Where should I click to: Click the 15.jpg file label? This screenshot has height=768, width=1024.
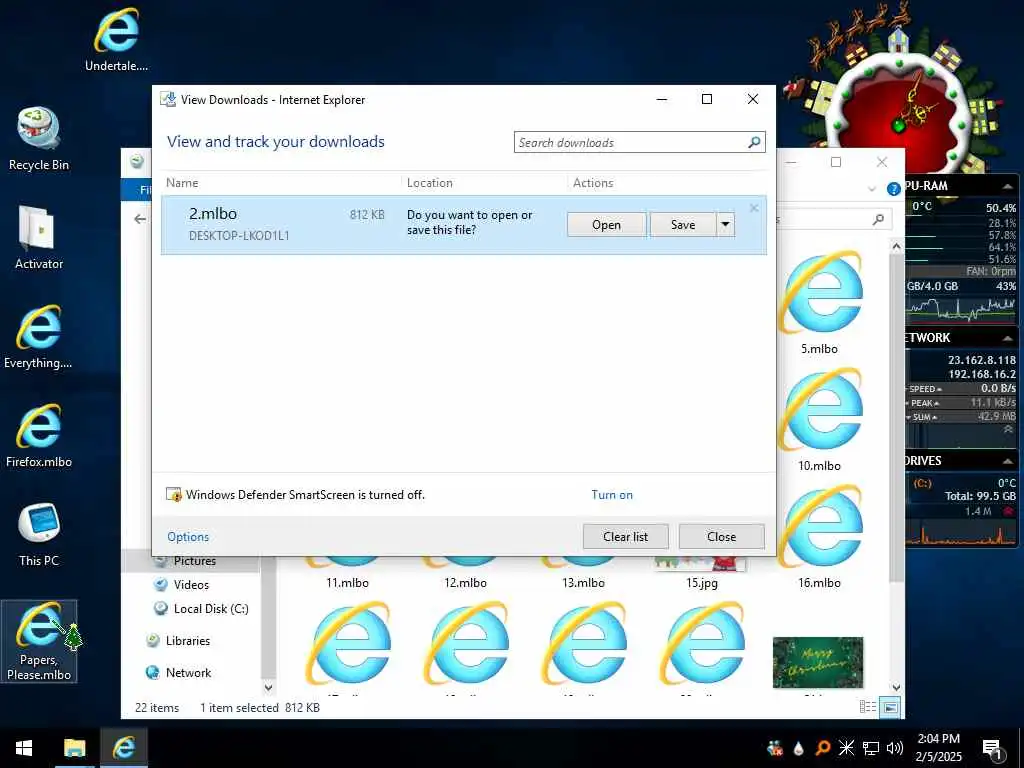click(701, 583)
